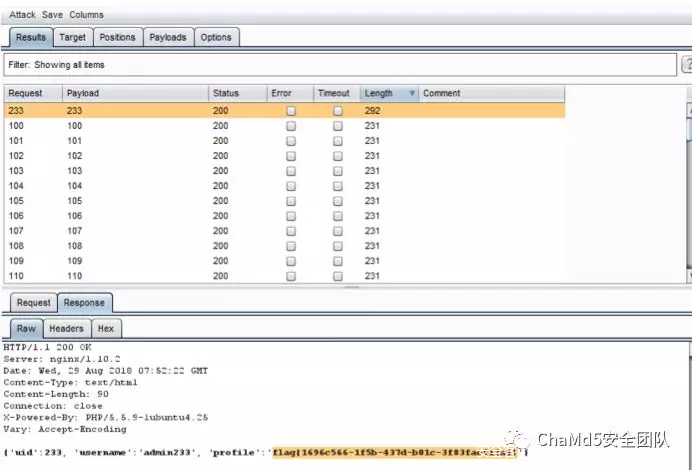This screenshot has width=692, height=470.
Task: Open the Attack menu
Action: click(x=22, y=15)
